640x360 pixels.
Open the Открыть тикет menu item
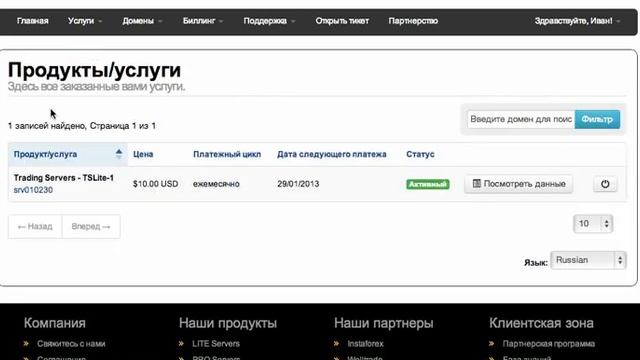pos(342,21)
